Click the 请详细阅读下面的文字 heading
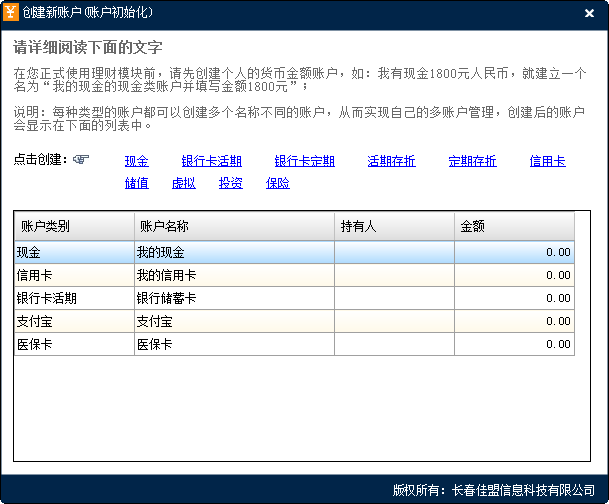Viewport: 609px width, 504px height. point(88,47)
